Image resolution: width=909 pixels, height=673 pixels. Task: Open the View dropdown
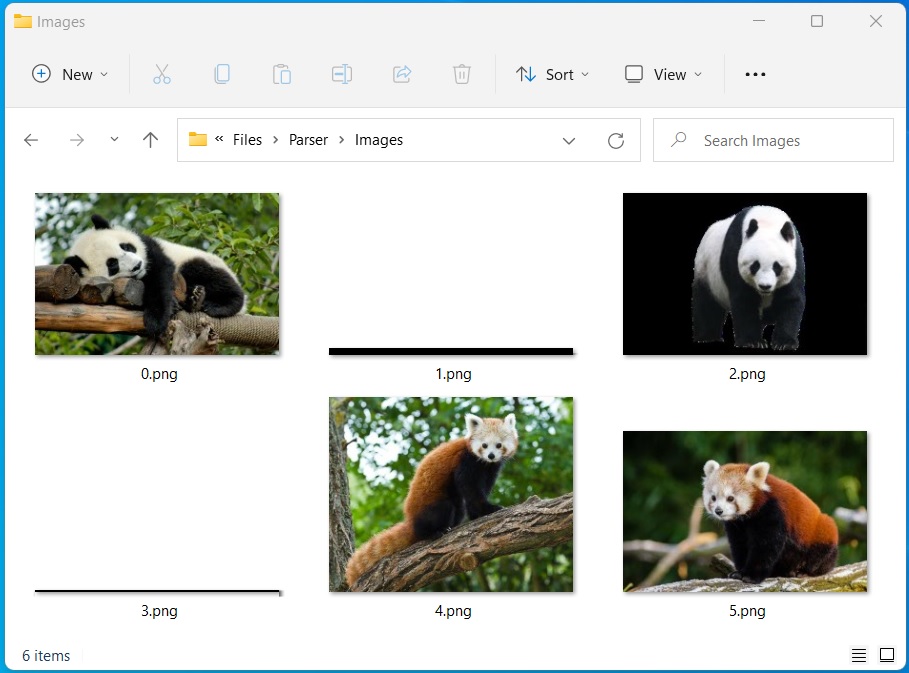tap(662, 74)
